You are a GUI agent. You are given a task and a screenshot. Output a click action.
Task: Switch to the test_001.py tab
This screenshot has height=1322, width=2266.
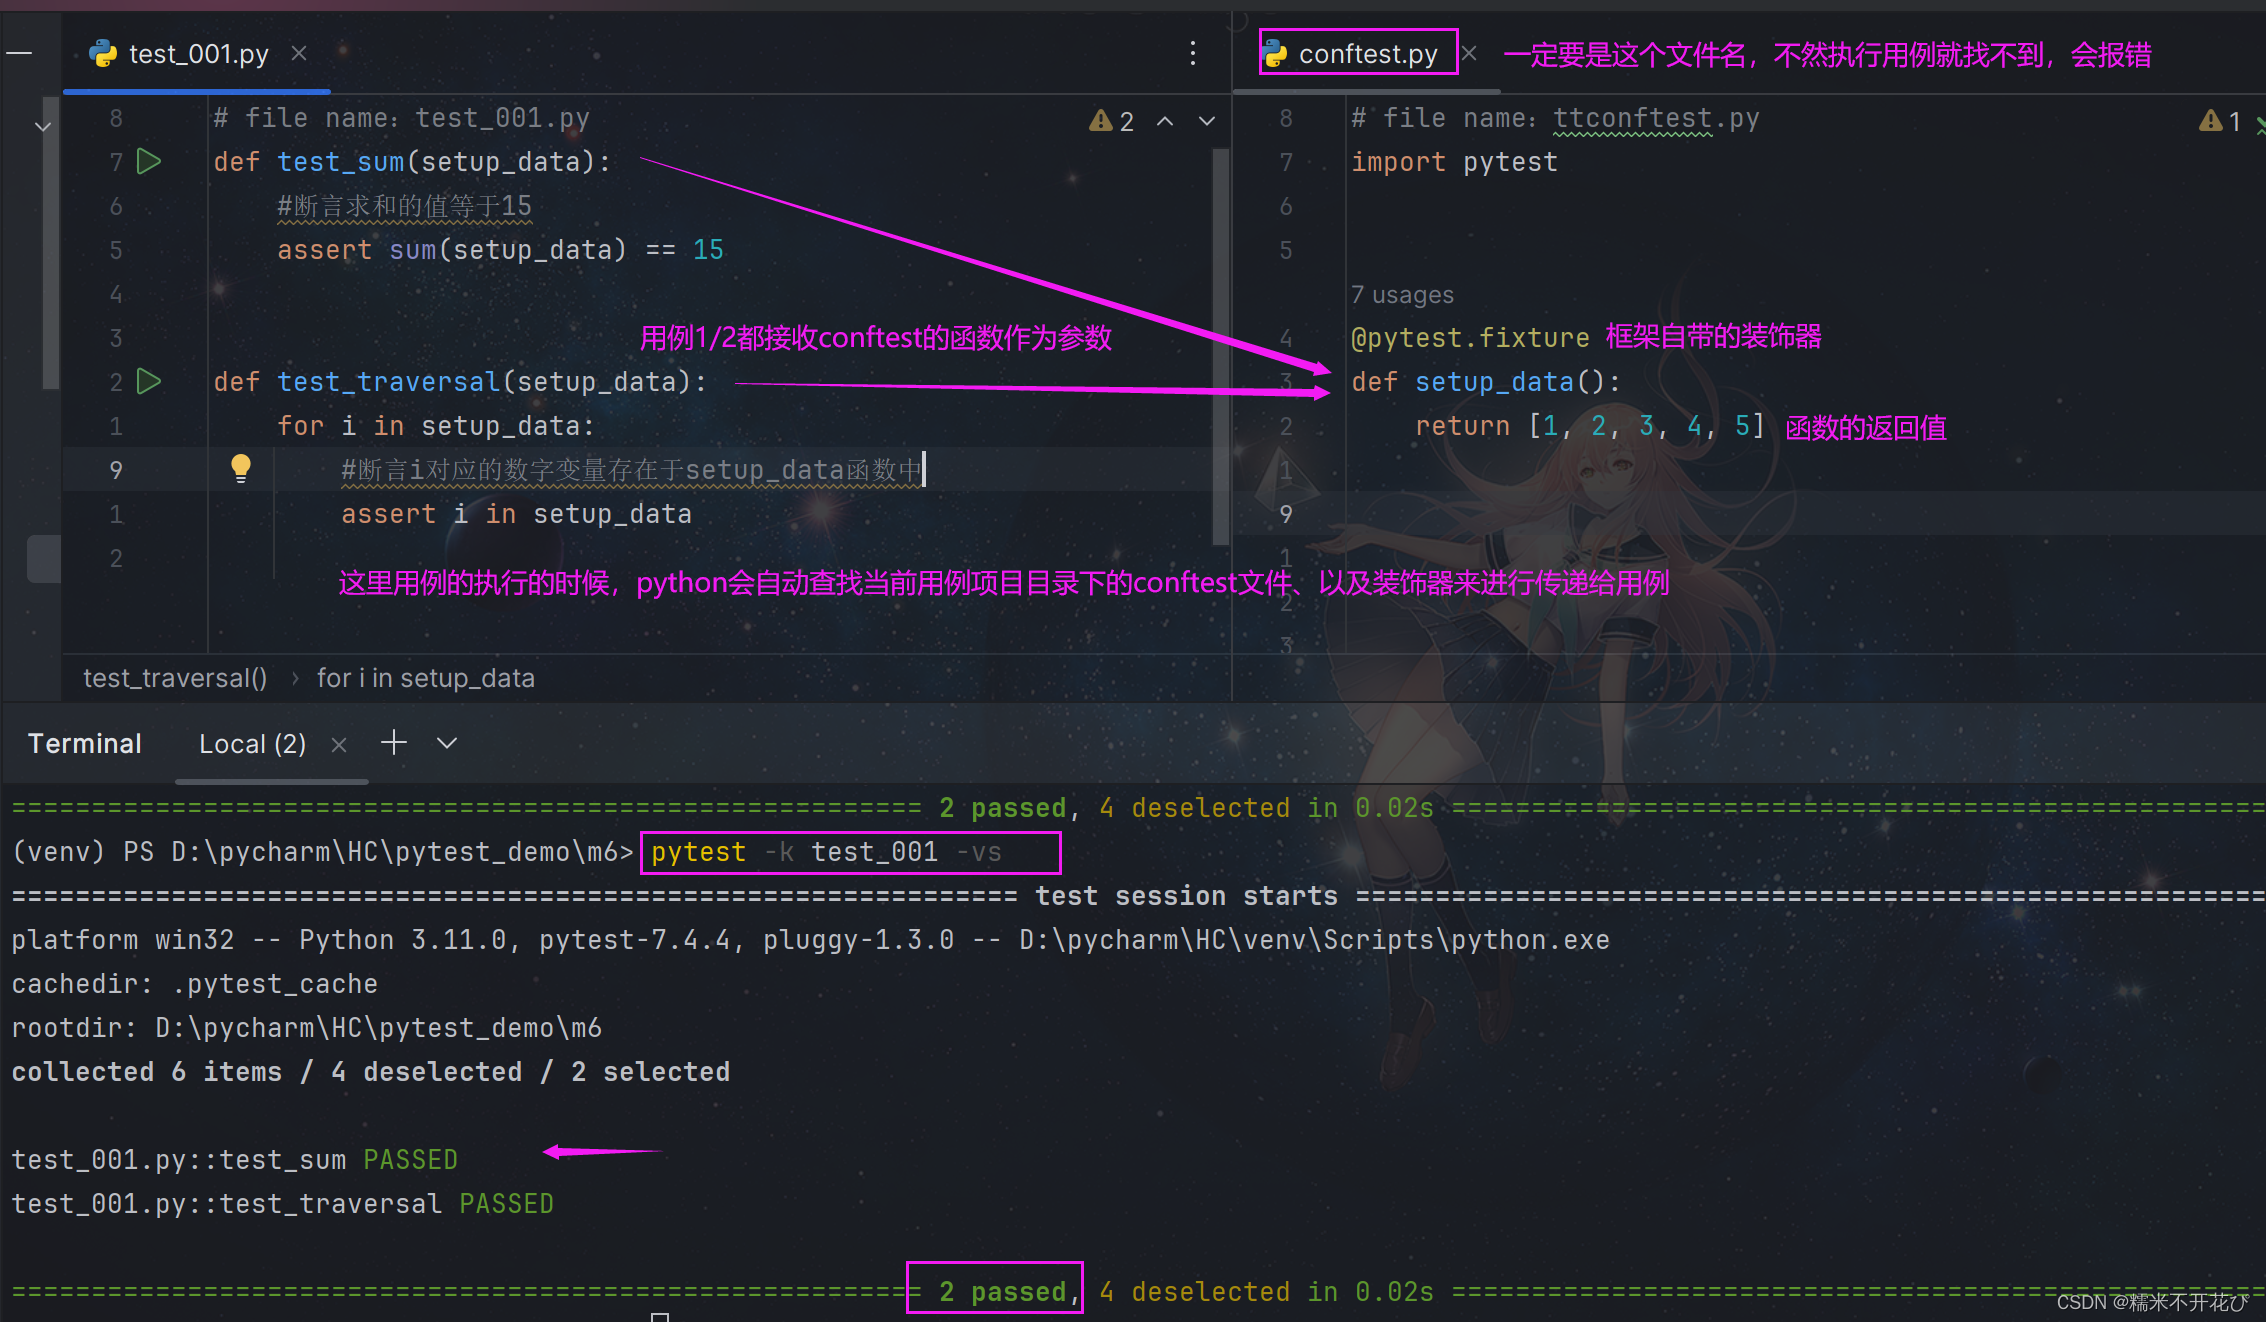(198, 54)
